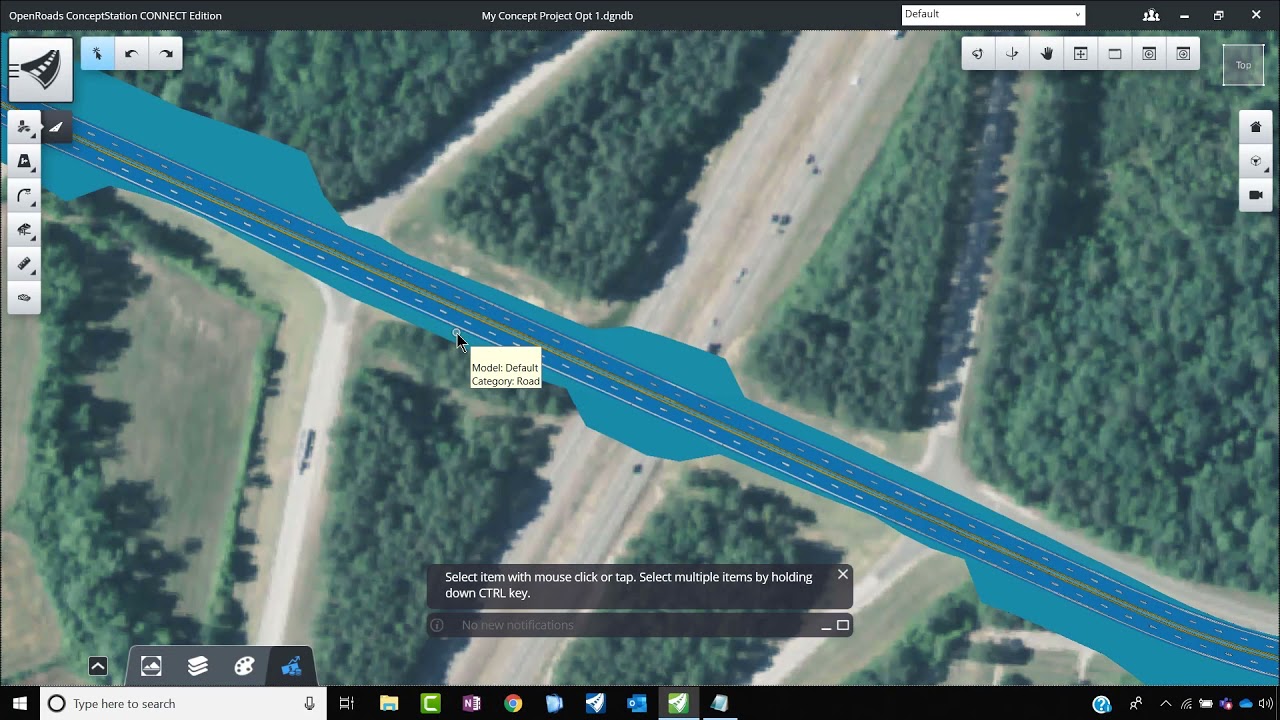This screenshot has height=720, width=1280.
Task: Click the No new notifications text
Action: pyautogui.click(x=517, y=625)
